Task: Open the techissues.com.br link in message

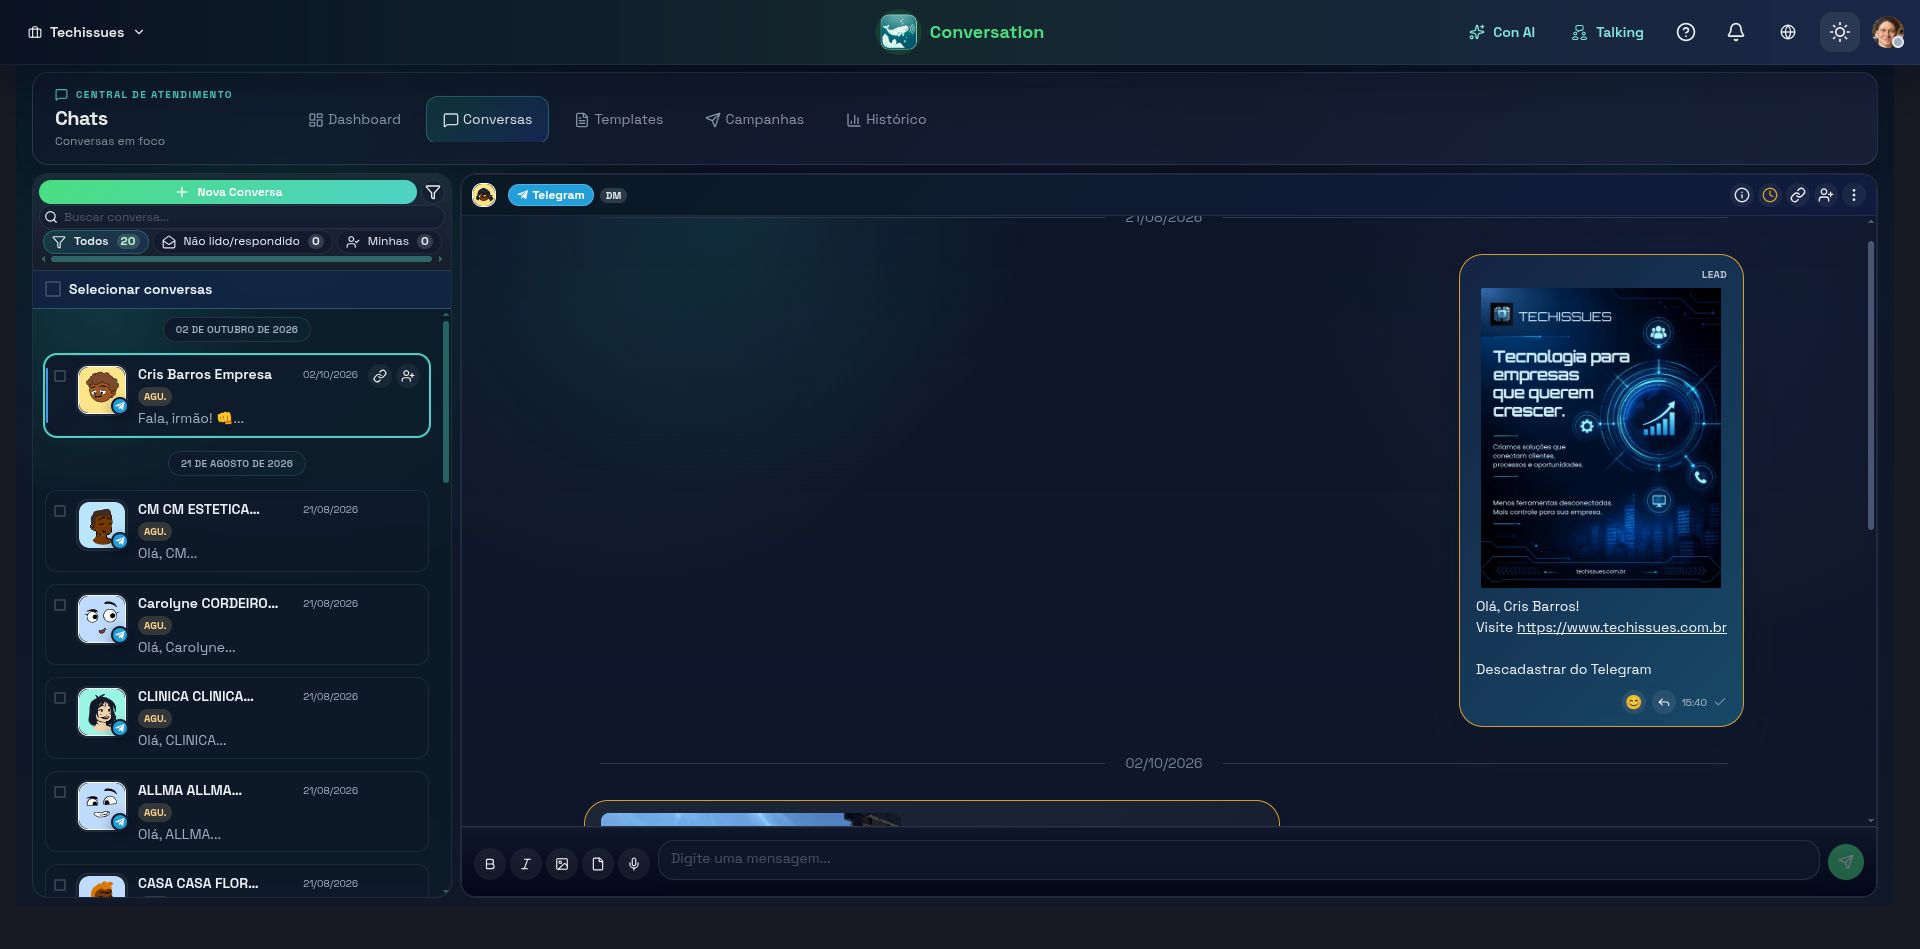Action: click(x=1621, y=627)
